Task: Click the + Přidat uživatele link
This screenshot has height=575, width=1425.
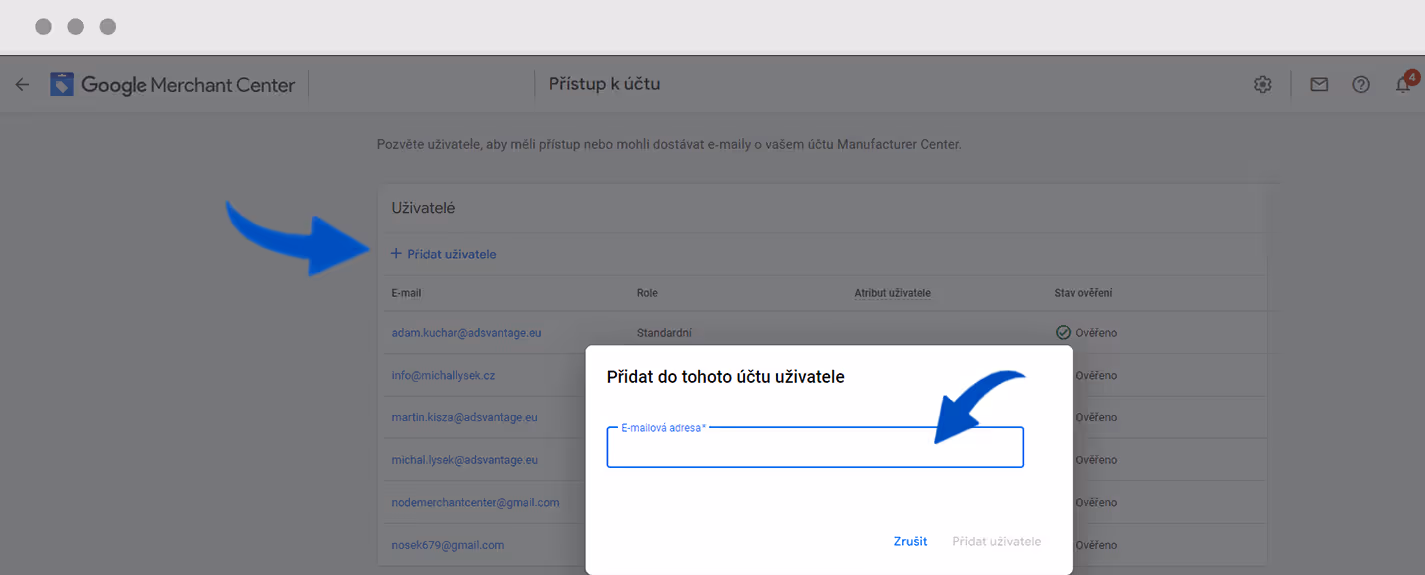Action: point(443,254)
